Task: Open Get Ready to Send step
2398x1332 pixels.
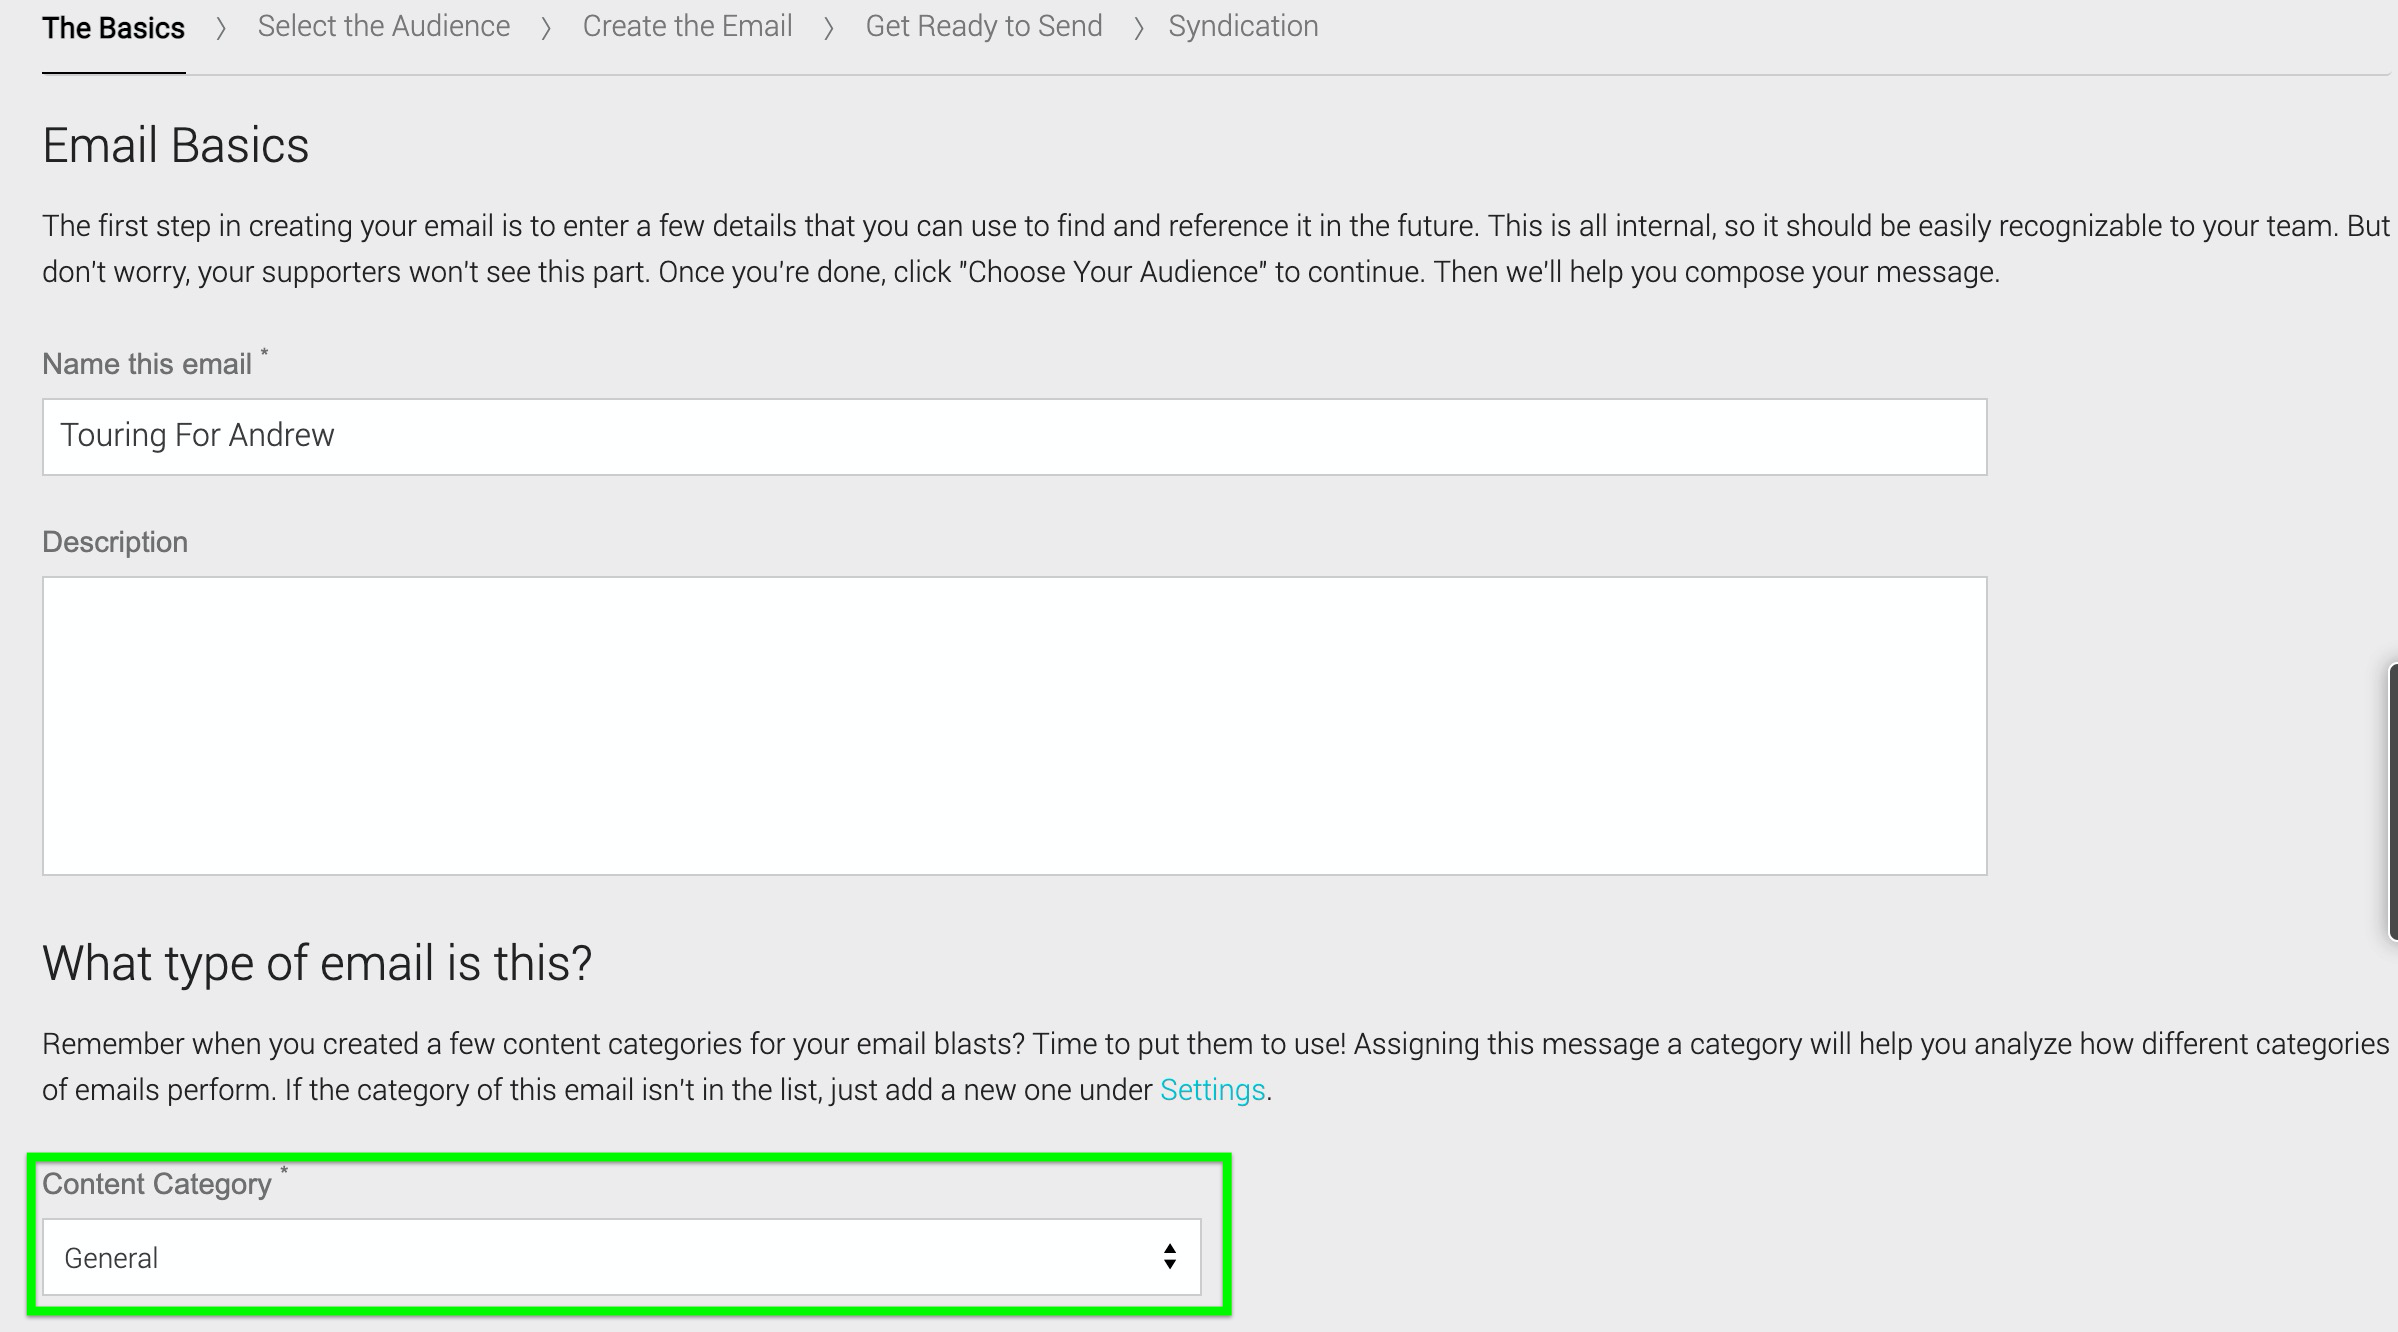Action: pyautogui.click(x=984, y=26)
